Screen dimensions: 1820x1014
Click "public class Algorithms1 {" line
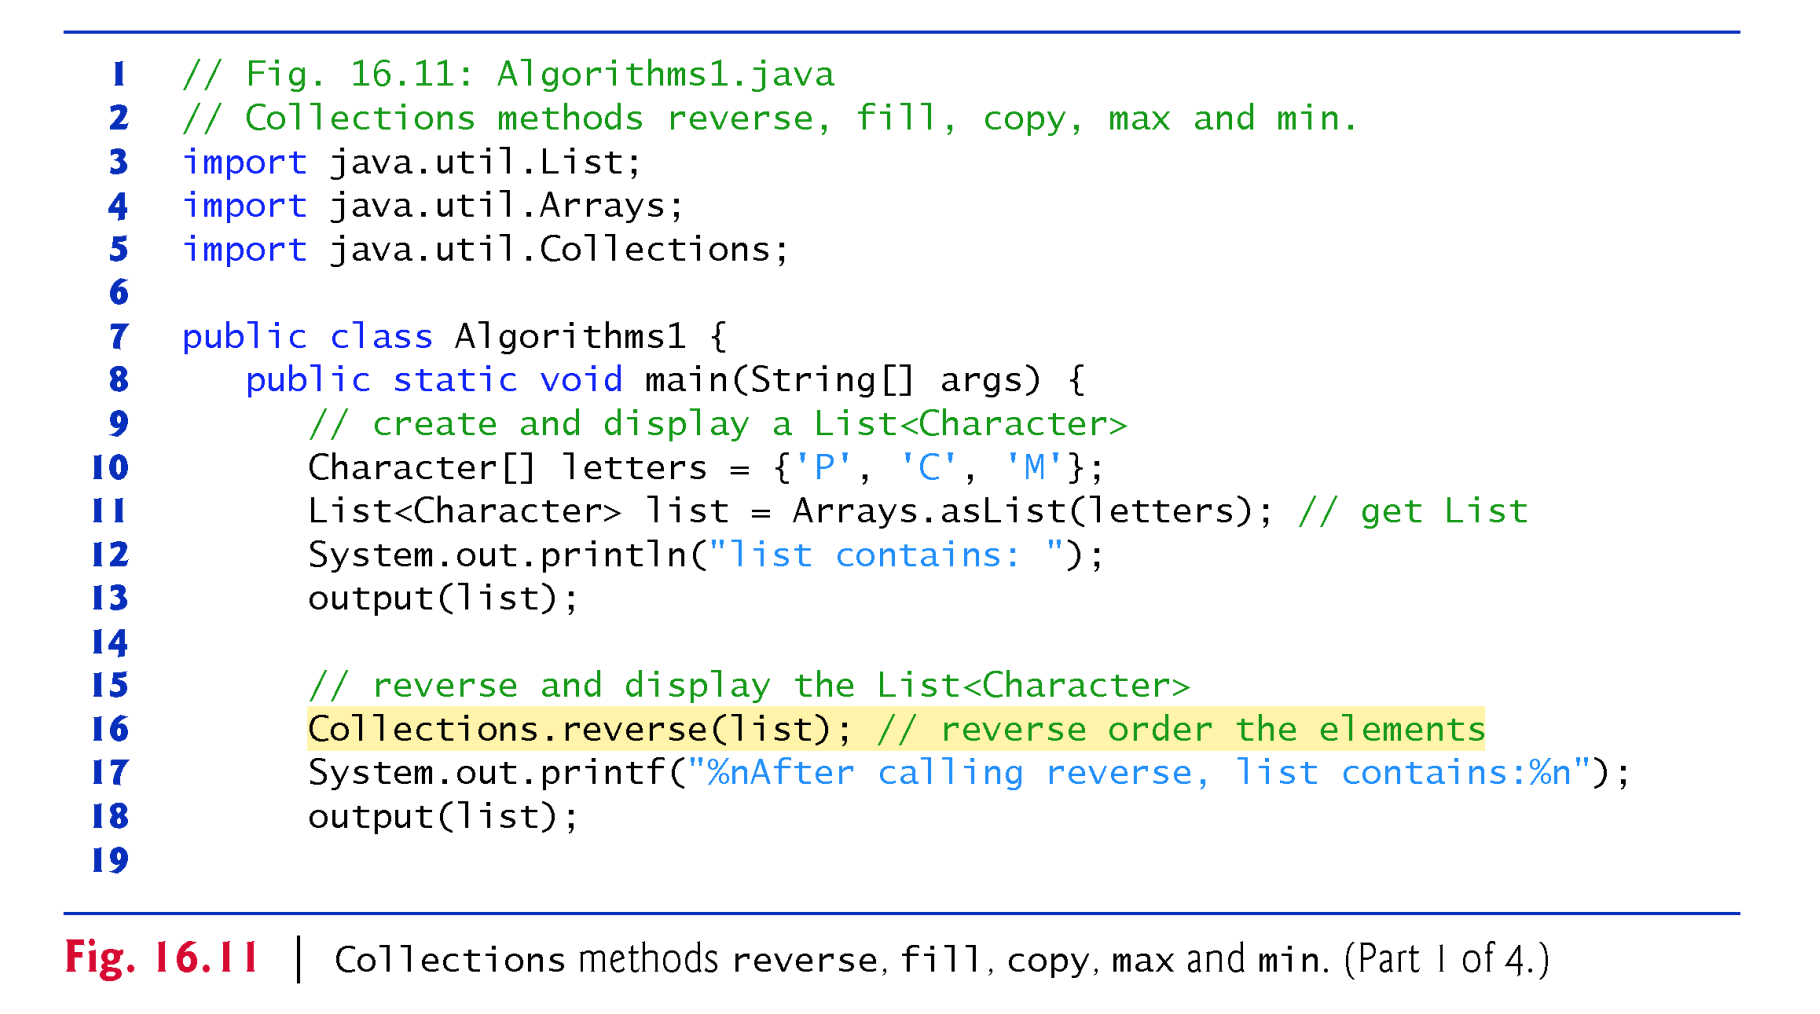point(454,336)
